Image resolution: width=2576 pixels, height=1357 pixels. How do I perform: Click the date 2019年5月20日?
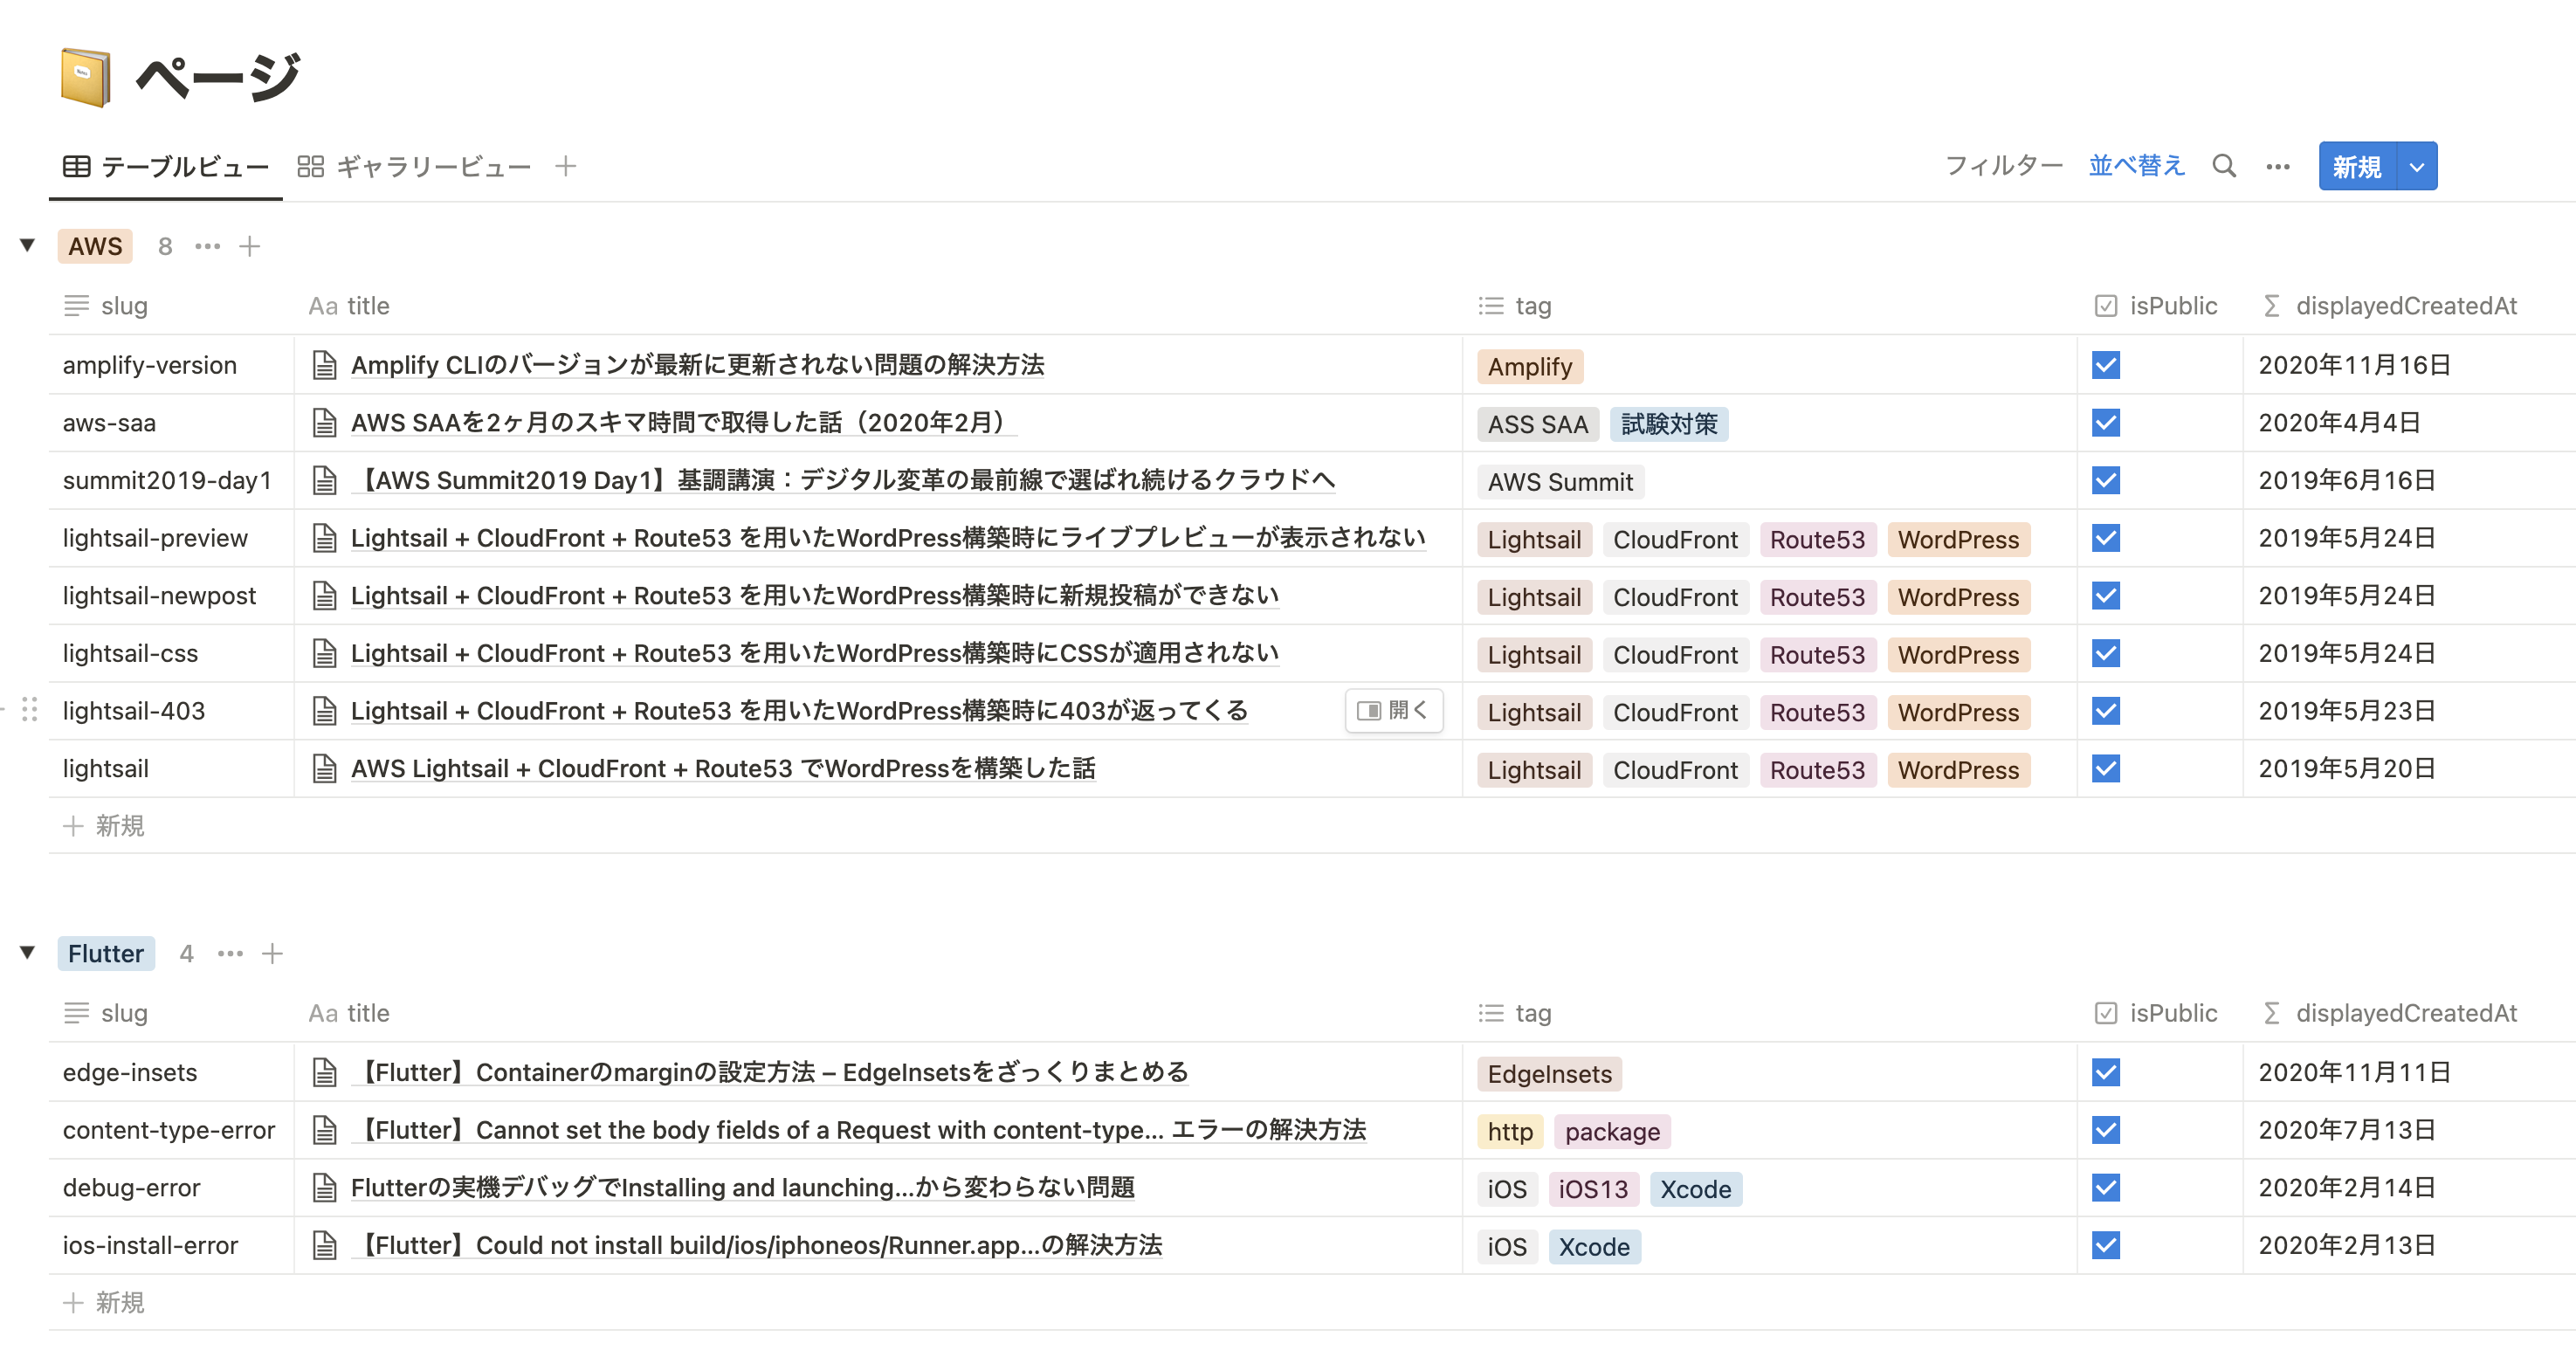point(2346,768)
